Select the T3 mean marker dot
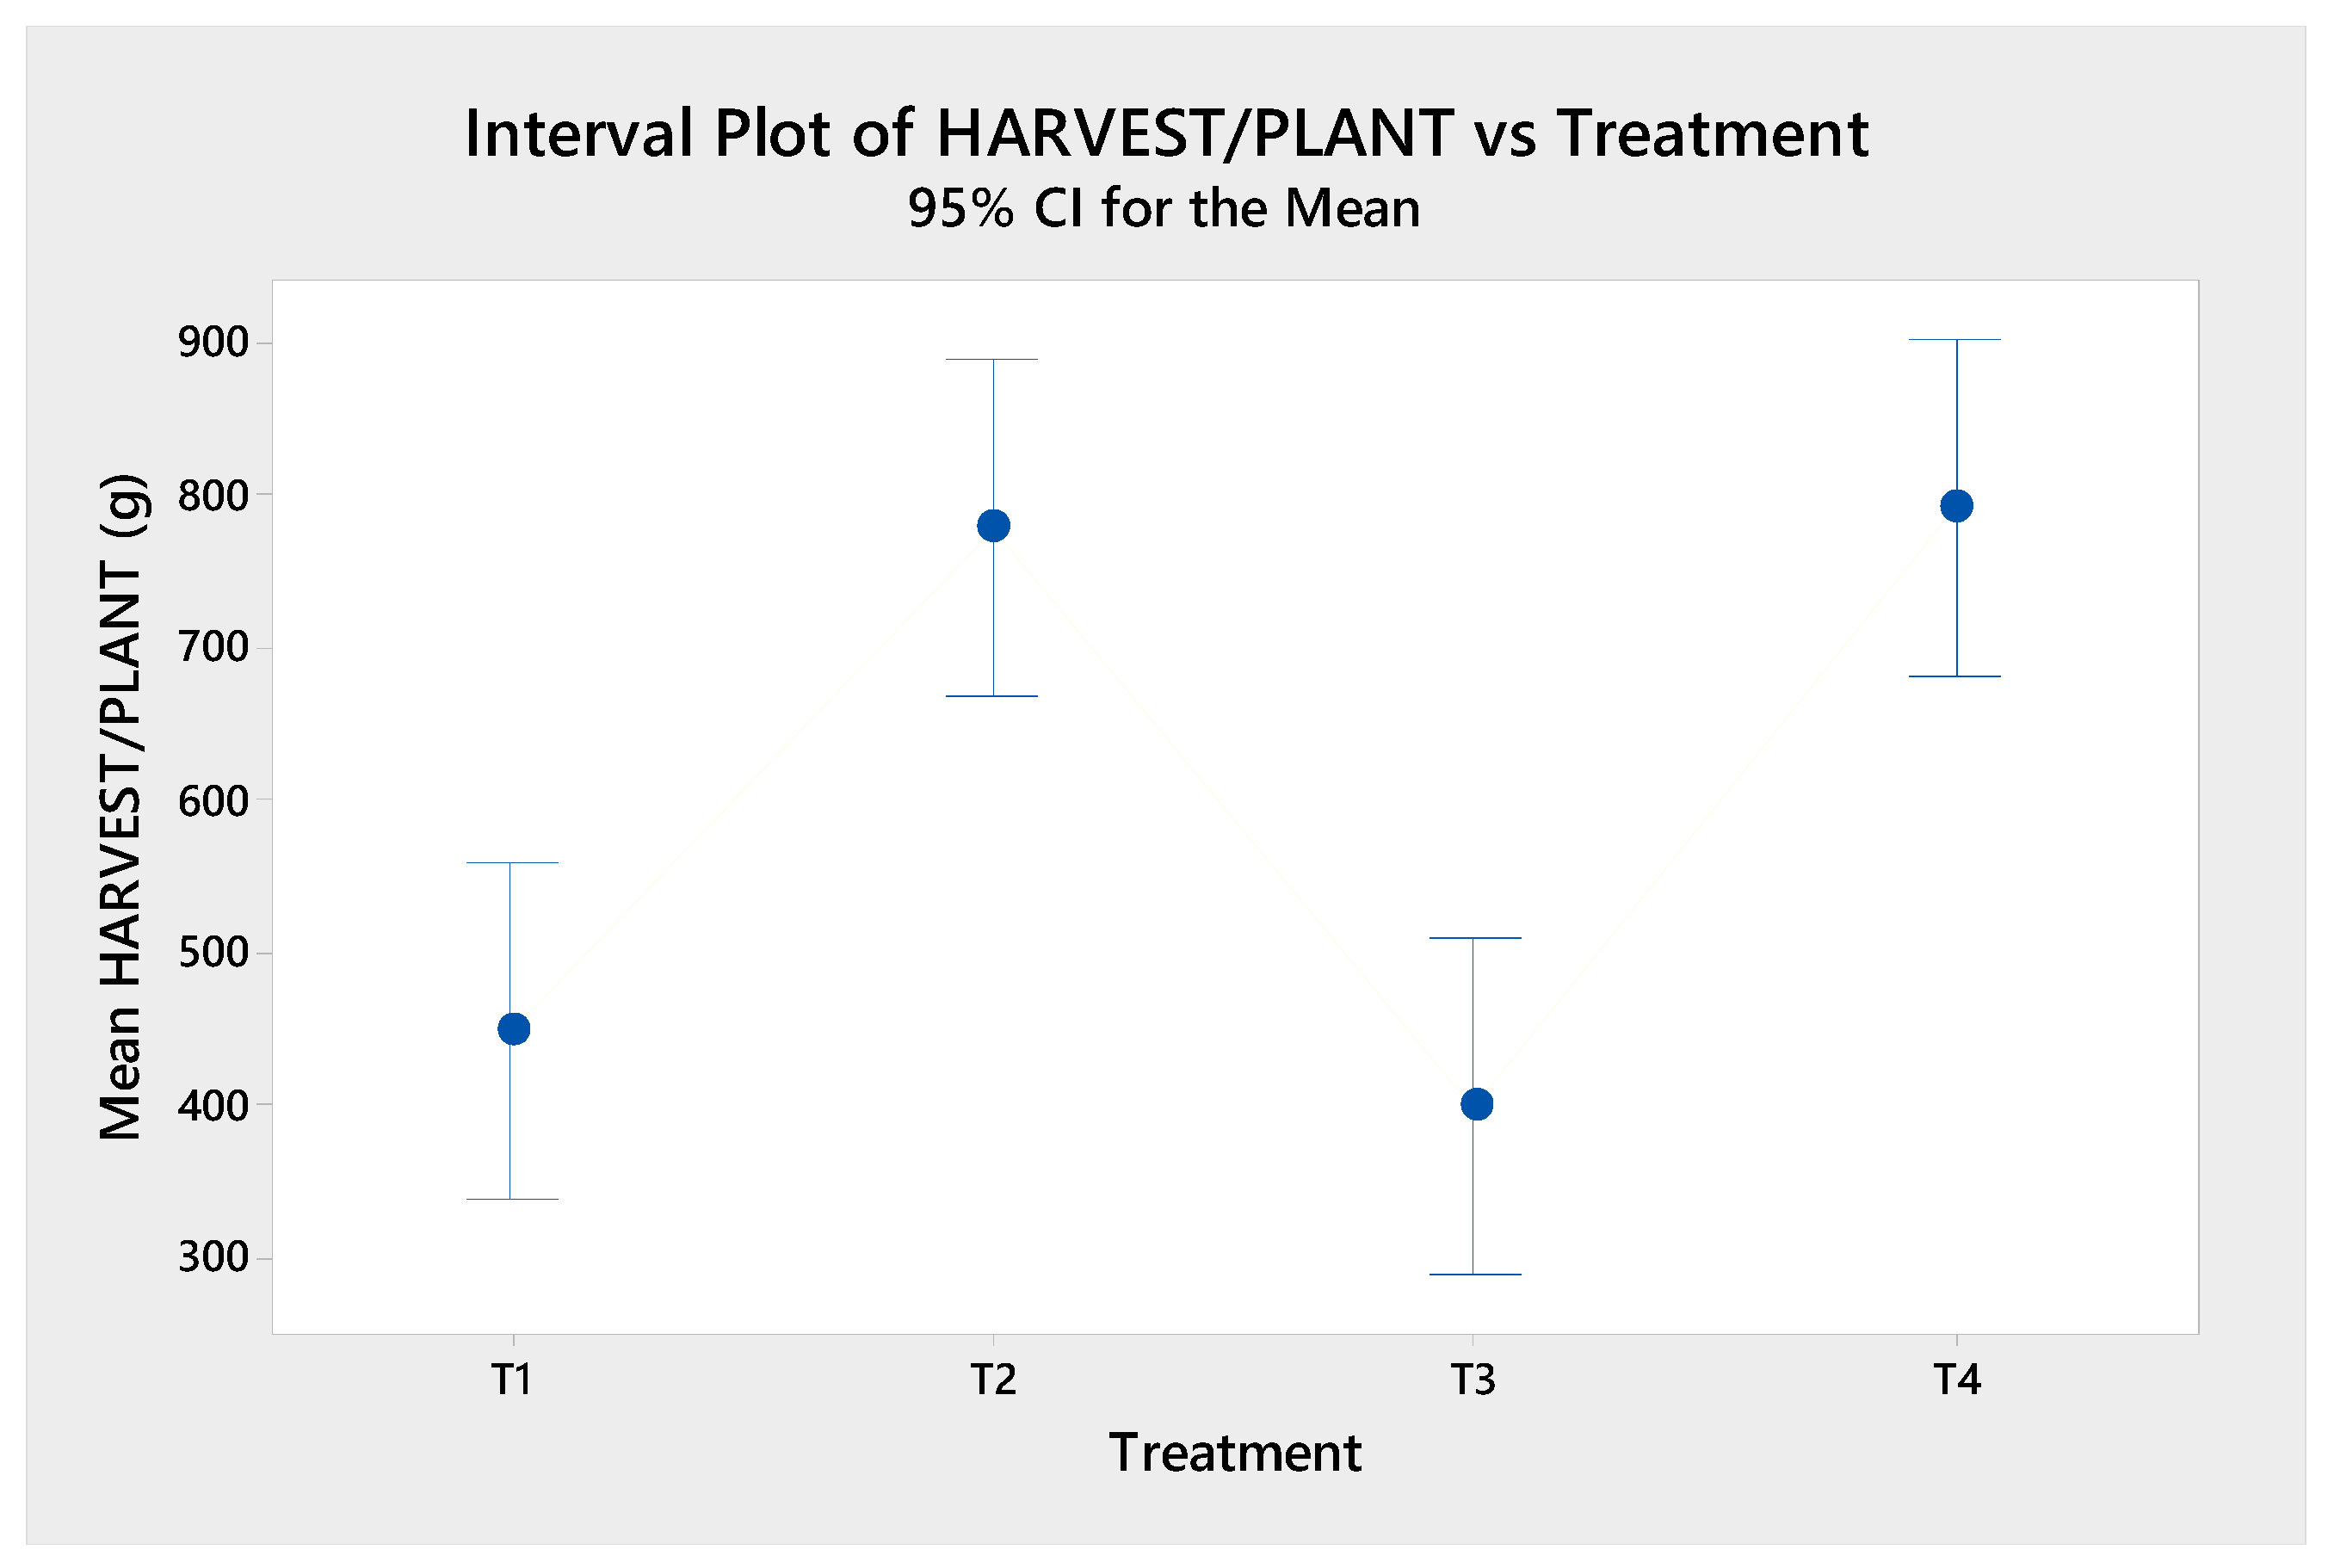Viewport: 2328px width, 1568px height. [x=1476, y=1104]
